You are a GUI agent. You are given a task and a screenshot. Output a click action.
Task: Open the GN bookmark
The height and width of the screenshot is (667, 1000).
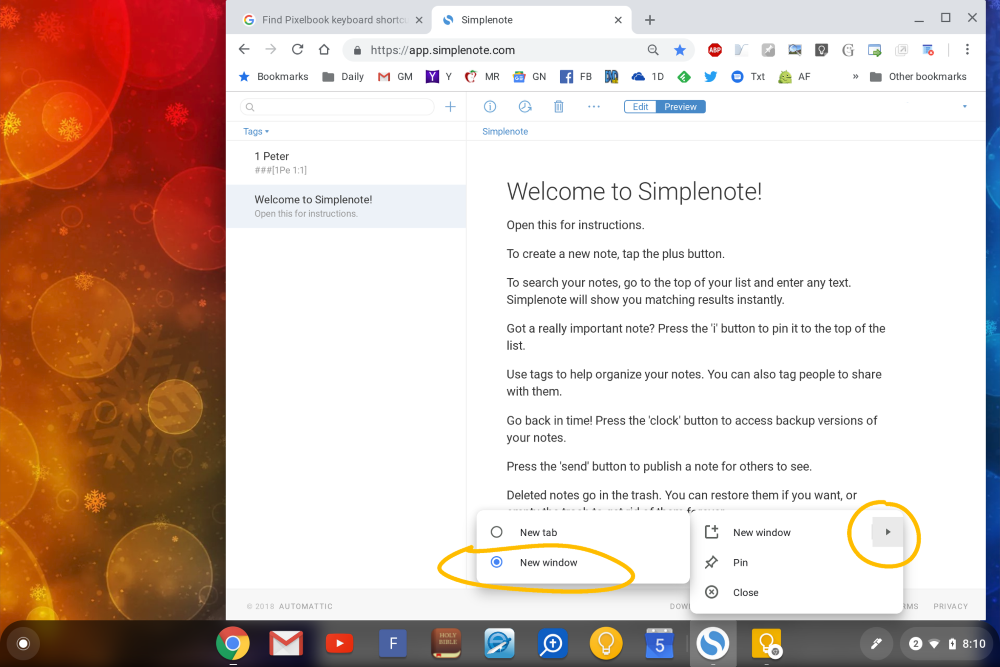pos(529,77)
